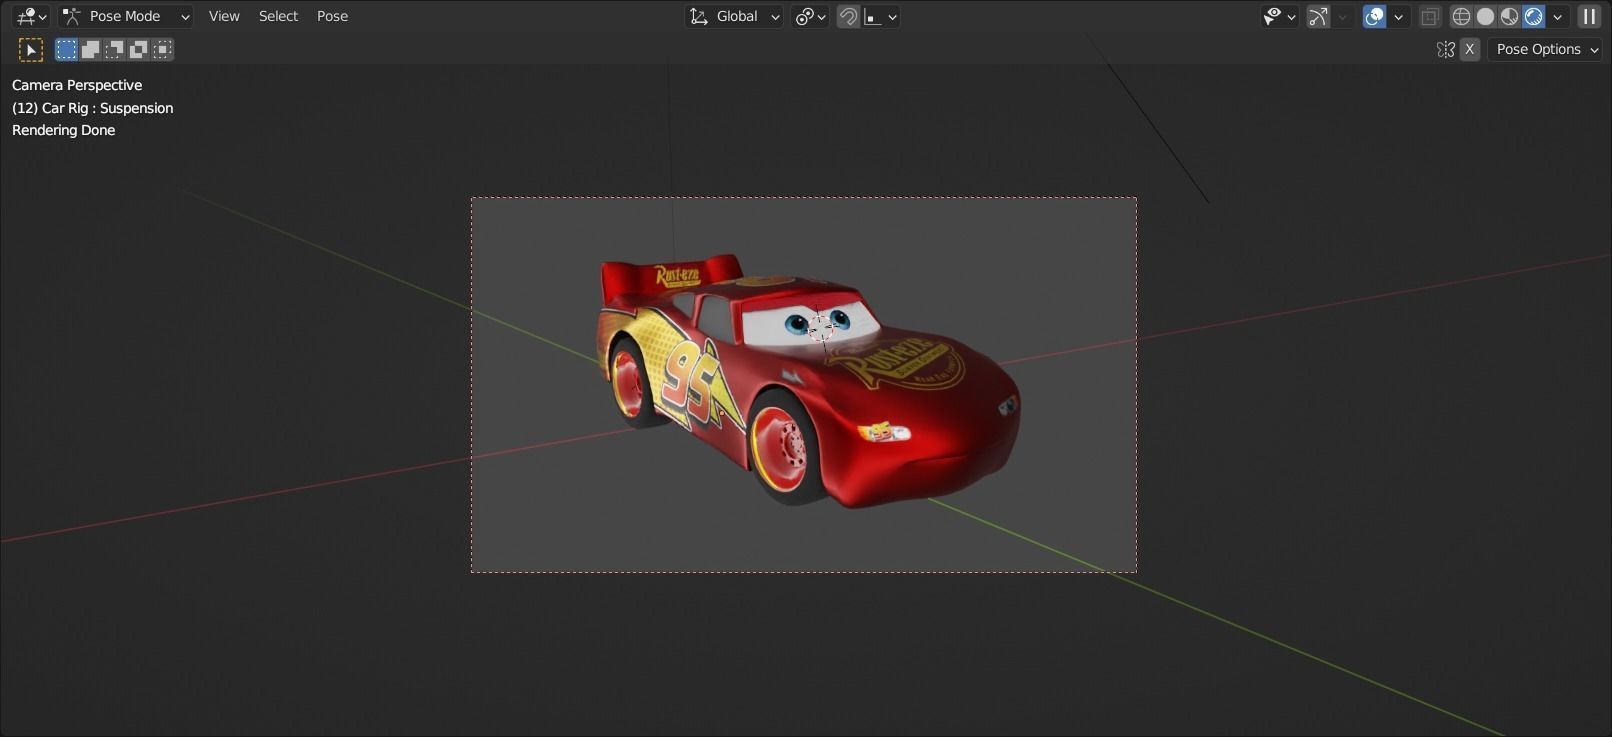This screenshot has height=737, width=1612.
Task: Select the tweak select tool icon
Action: coord(31,49)
